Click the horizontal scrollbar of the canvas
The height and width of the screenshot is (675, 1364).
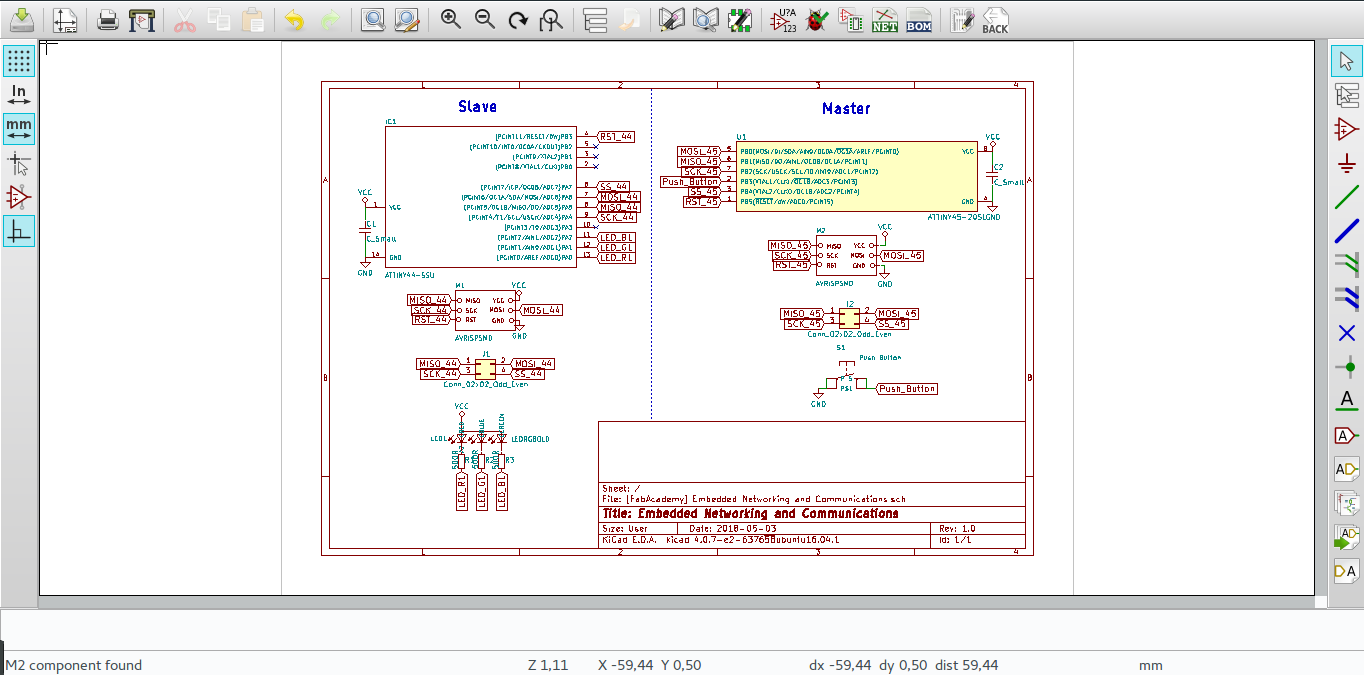pyautogui.click(x=670, y=601)
